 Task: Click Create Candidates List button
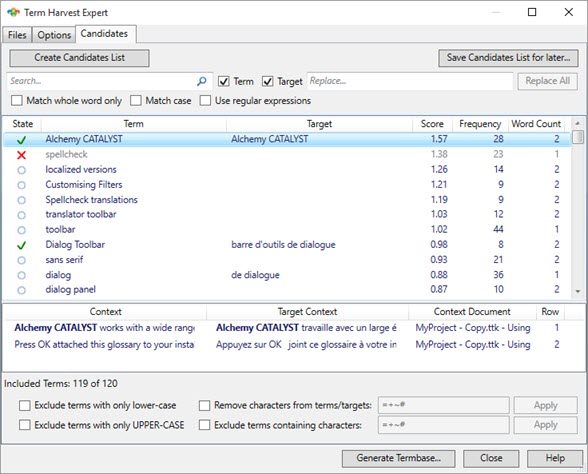click(x=80, y=58)
